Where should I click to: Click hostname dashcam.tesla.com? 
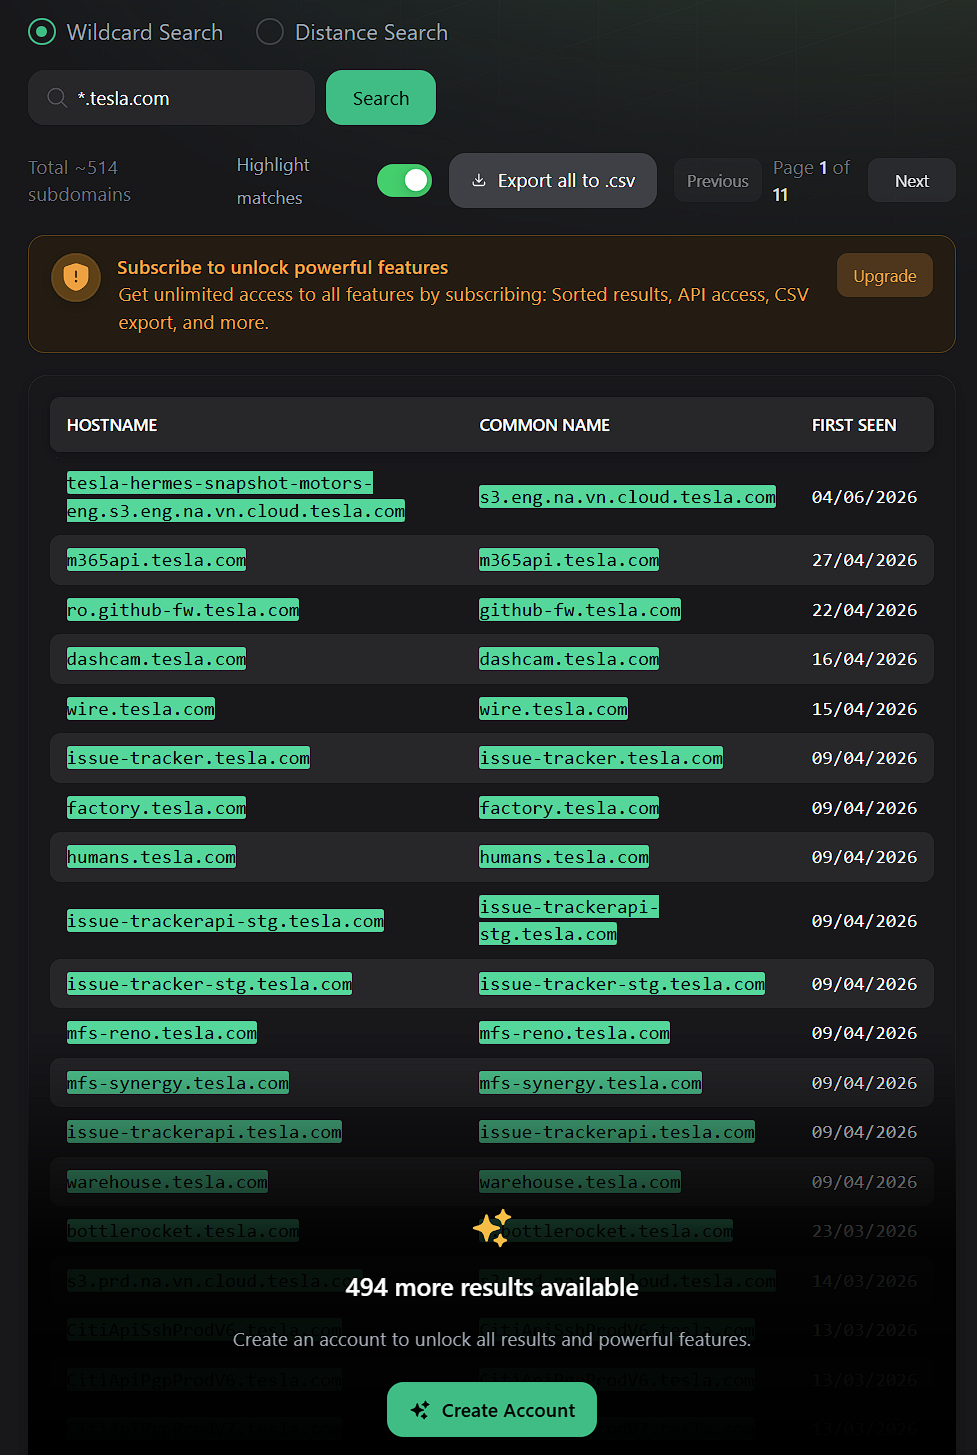[x=156, y=659]
